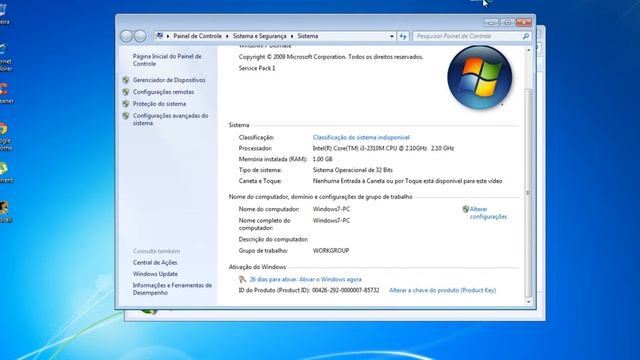
Task: Click the scrollbar up arrow
Action: point(529,50)
